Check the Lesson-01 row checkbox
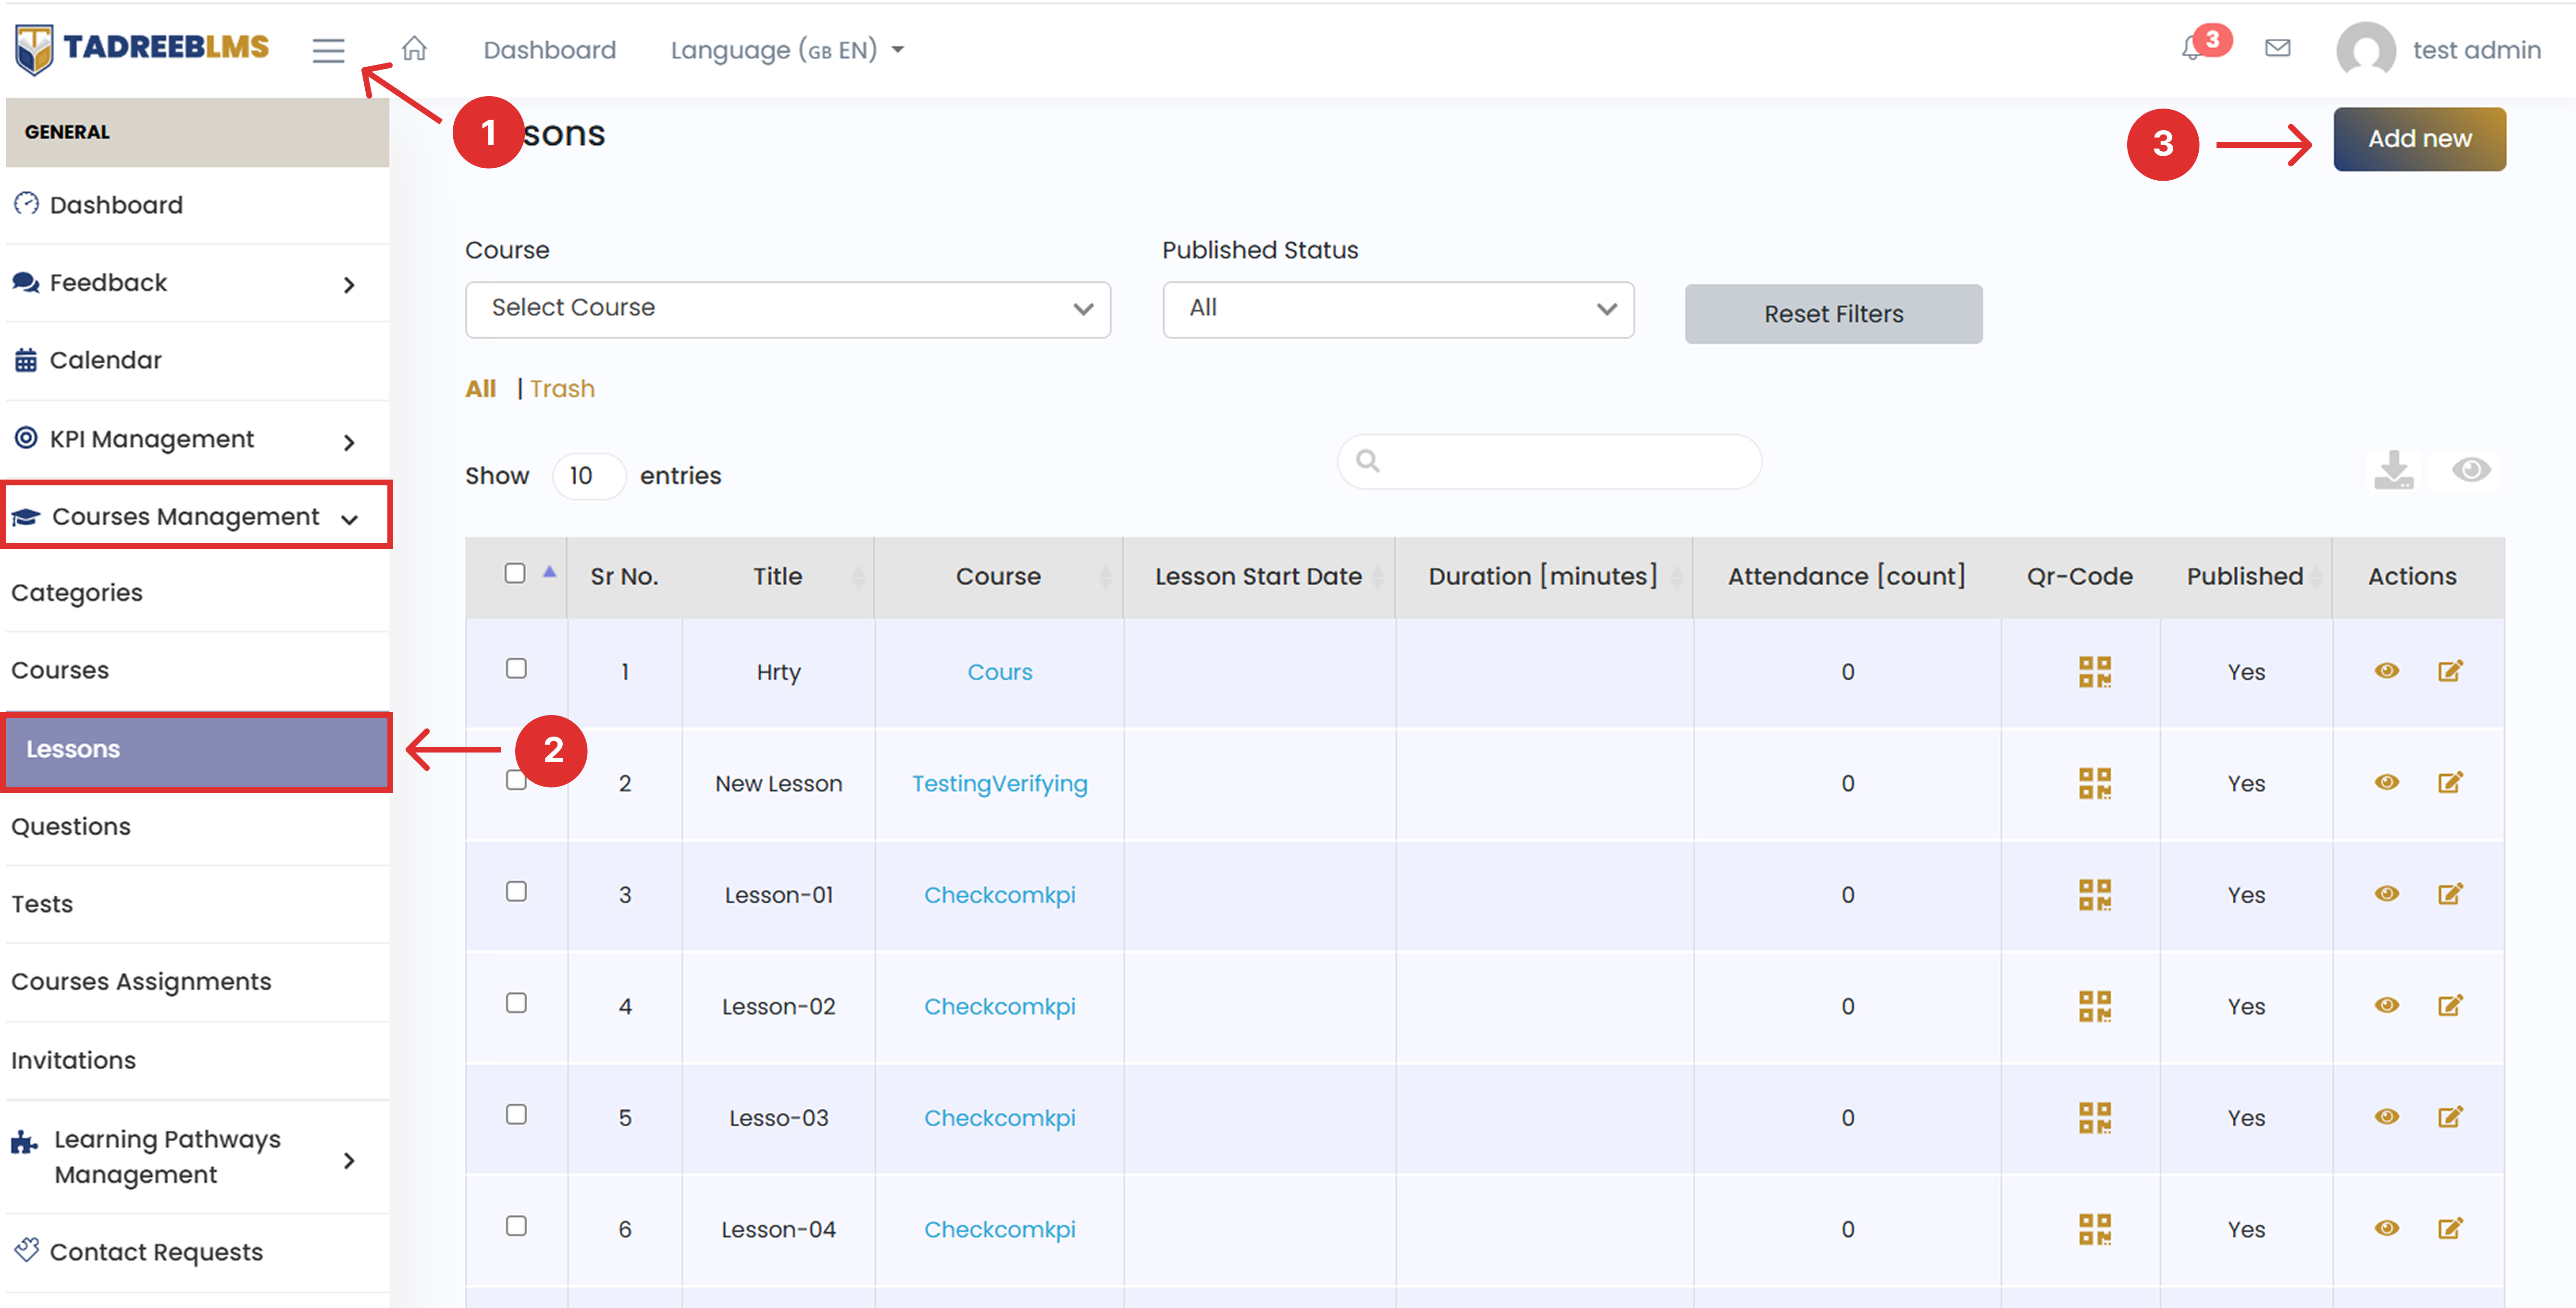The image size is (2576, 1308). coord(516,891)
